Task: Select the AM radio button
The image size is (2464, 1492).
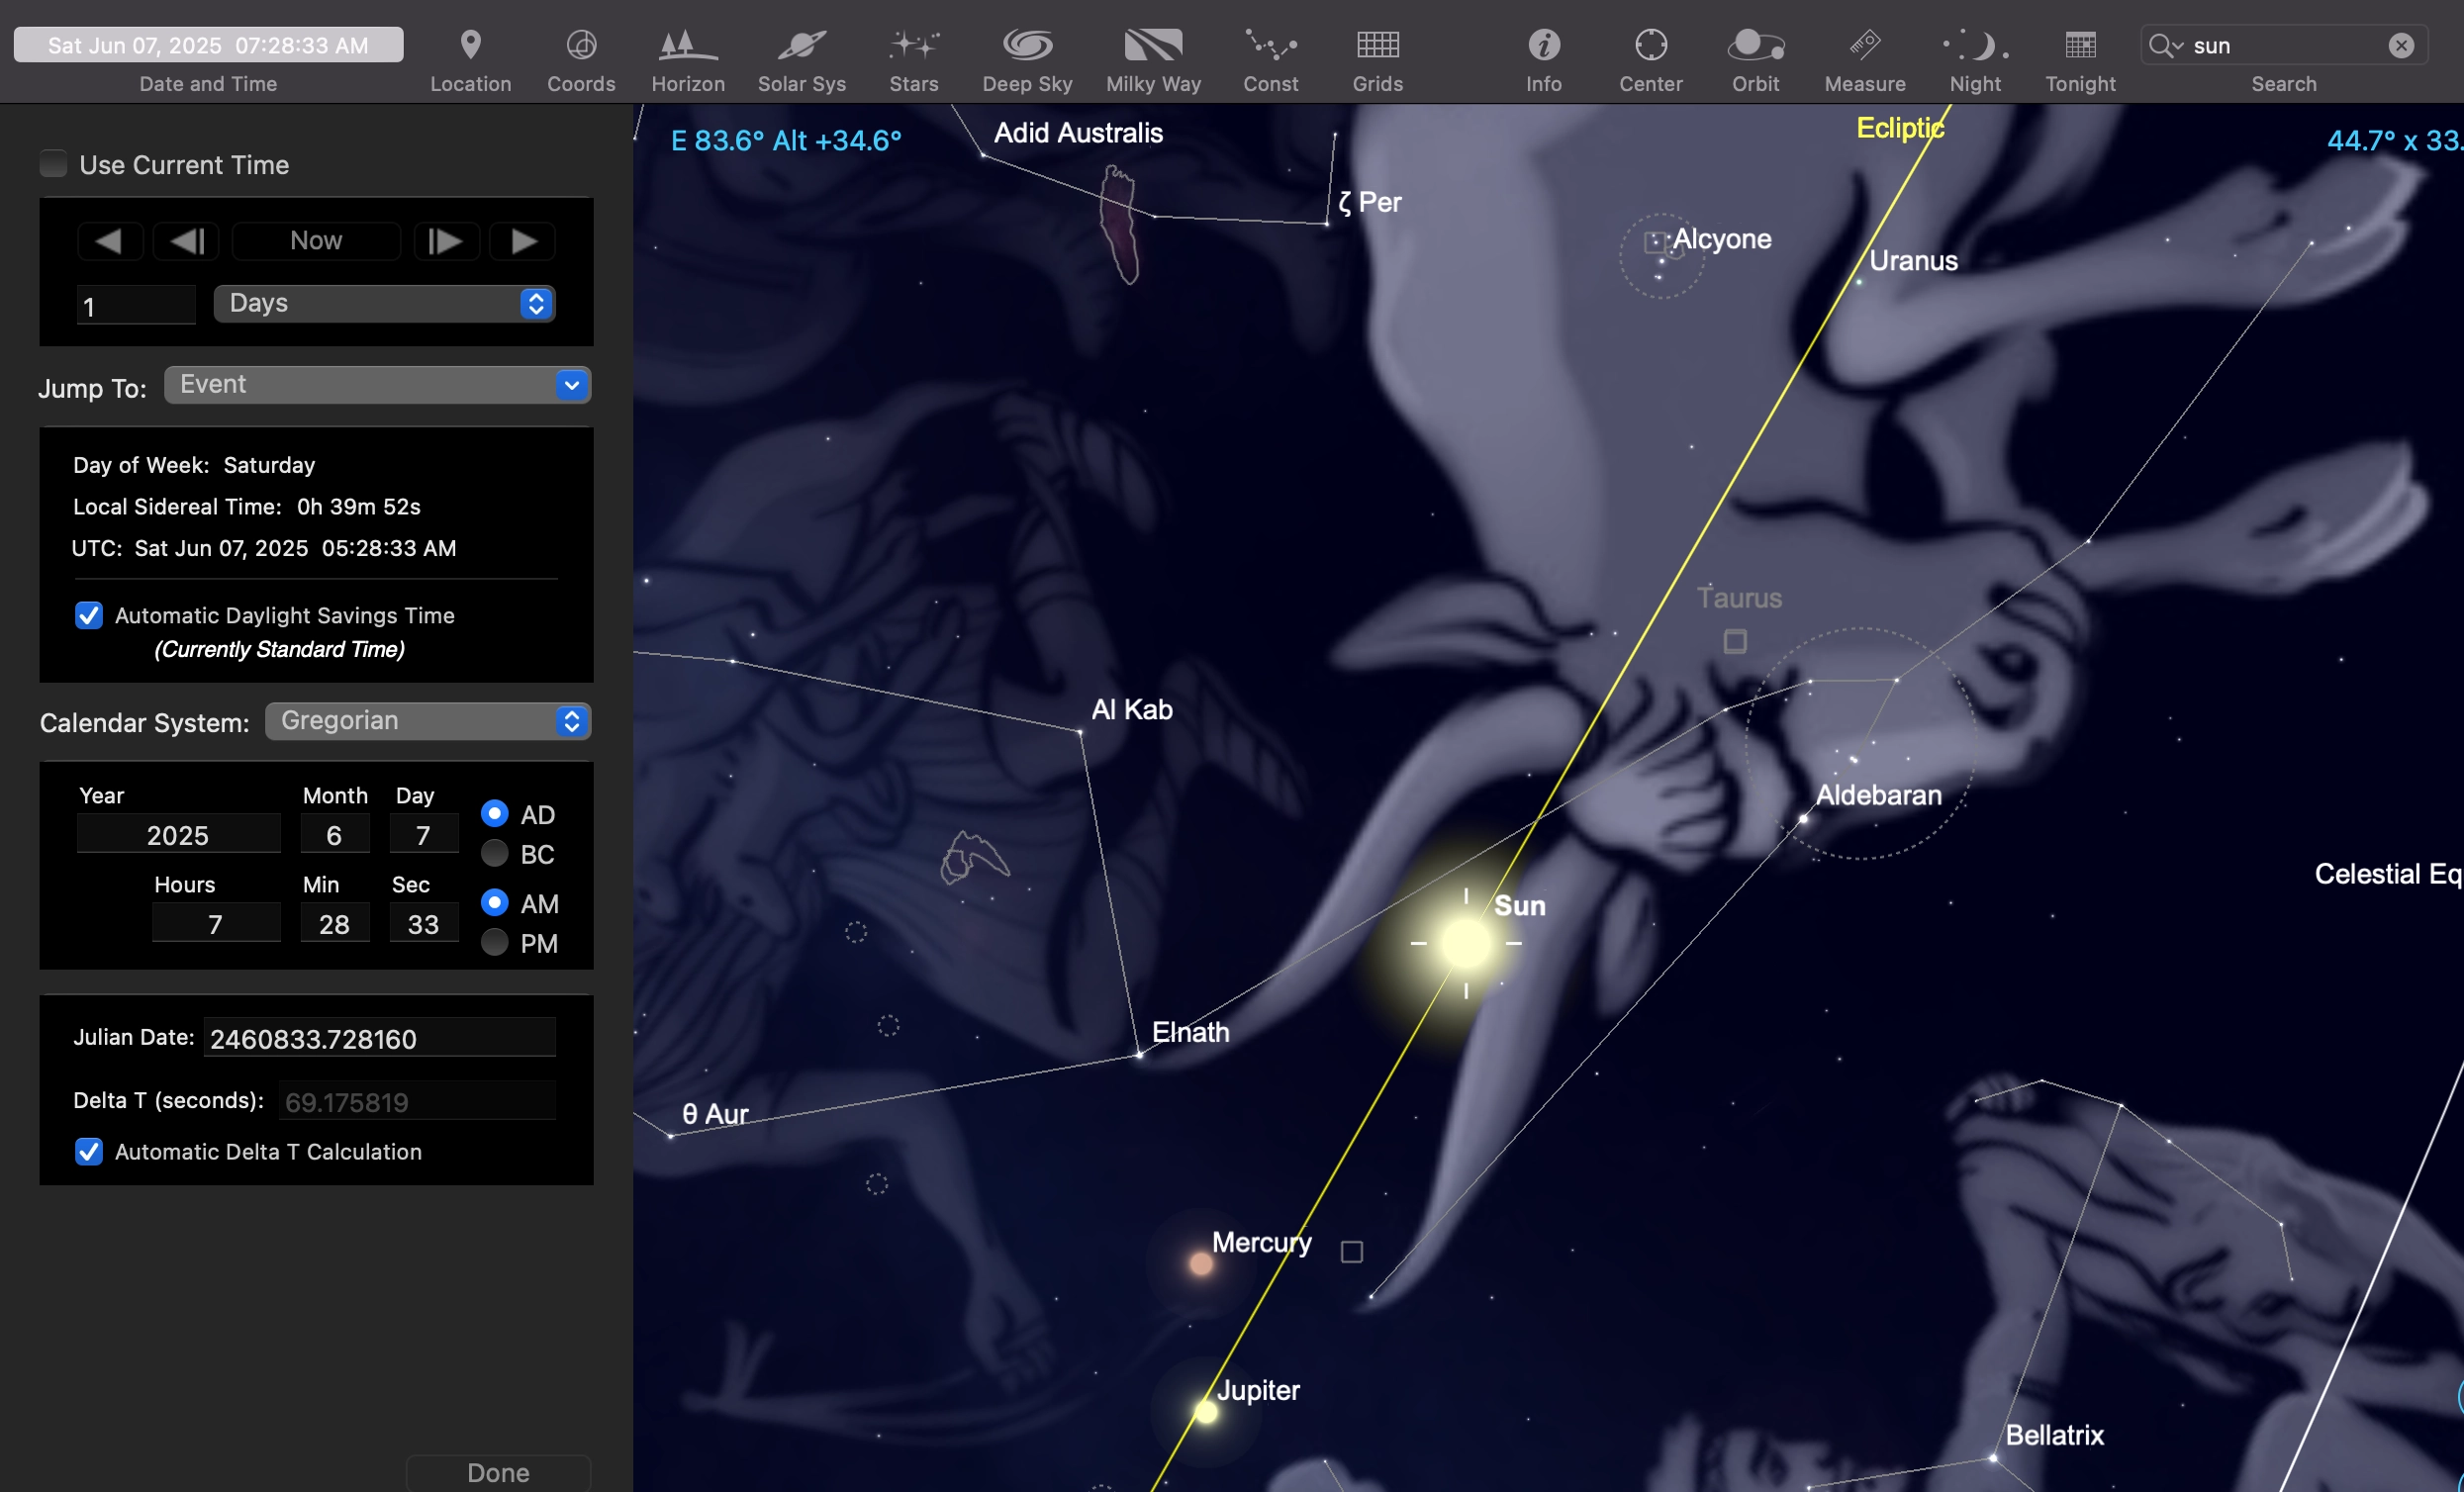Action: 494,902
